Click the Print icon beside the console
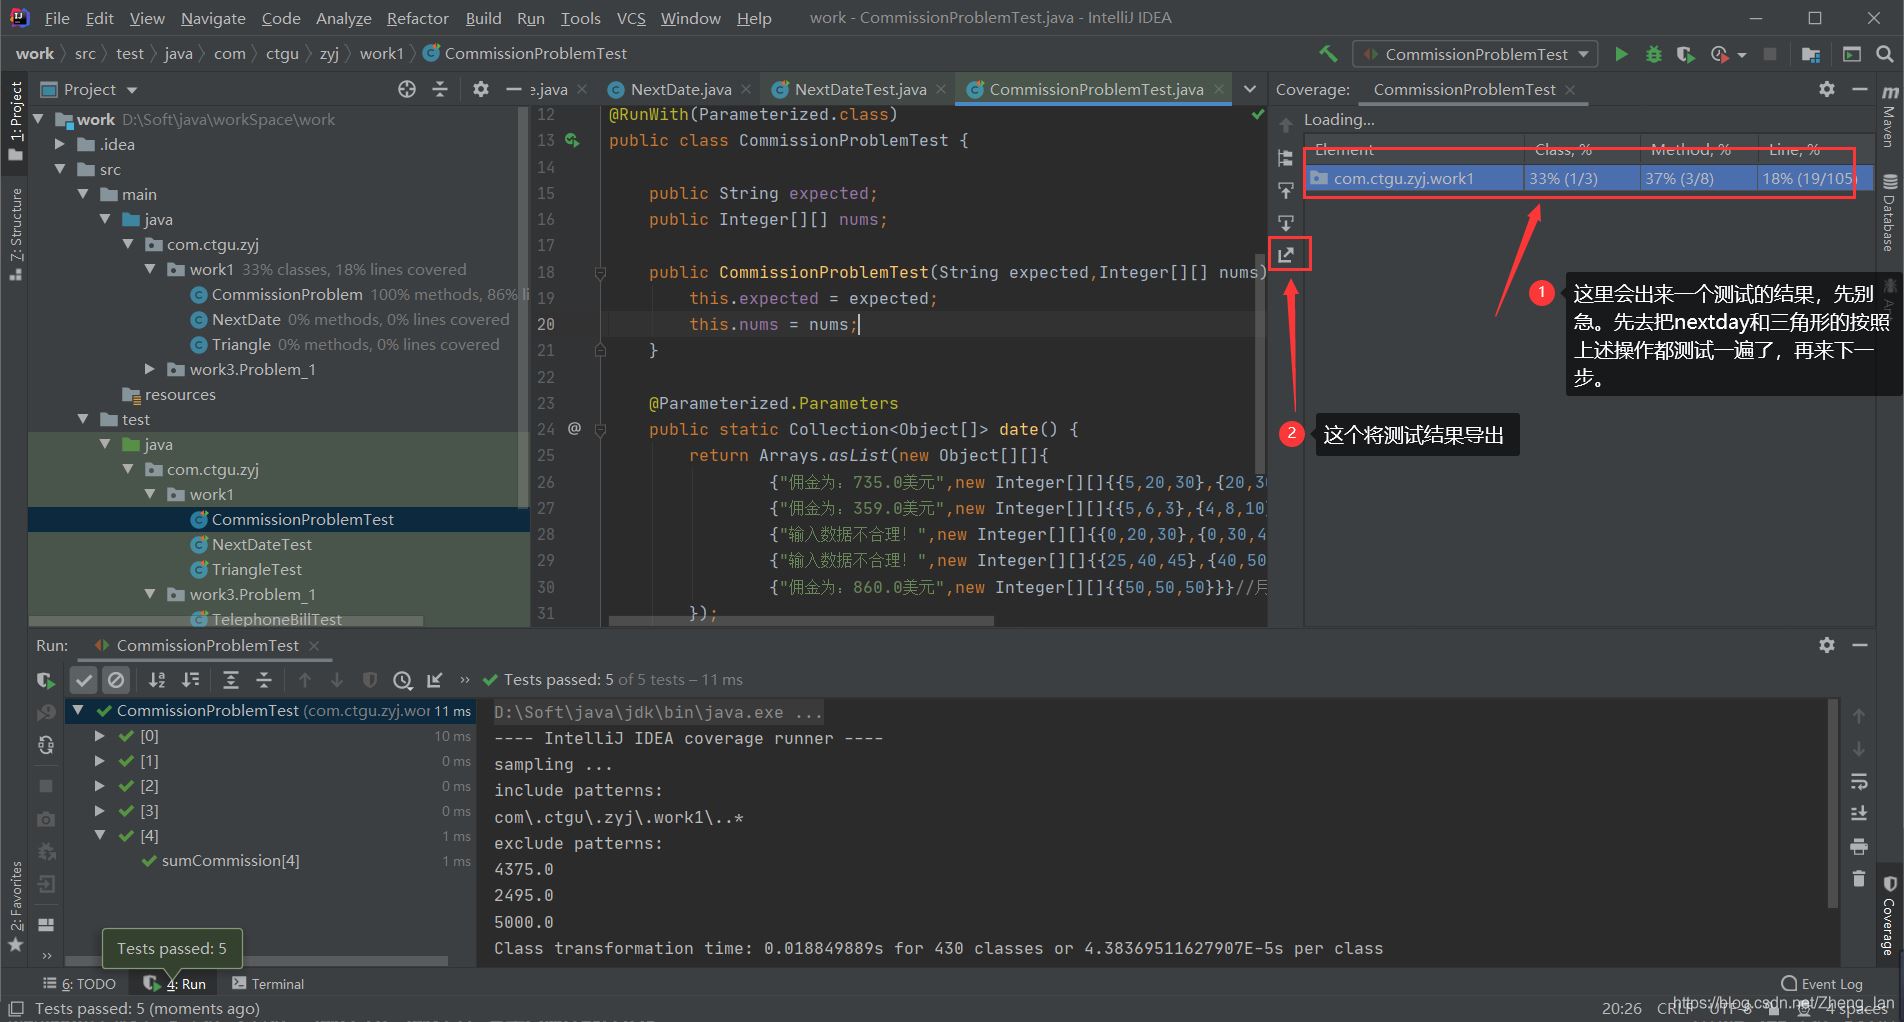 click(1859, 847)
